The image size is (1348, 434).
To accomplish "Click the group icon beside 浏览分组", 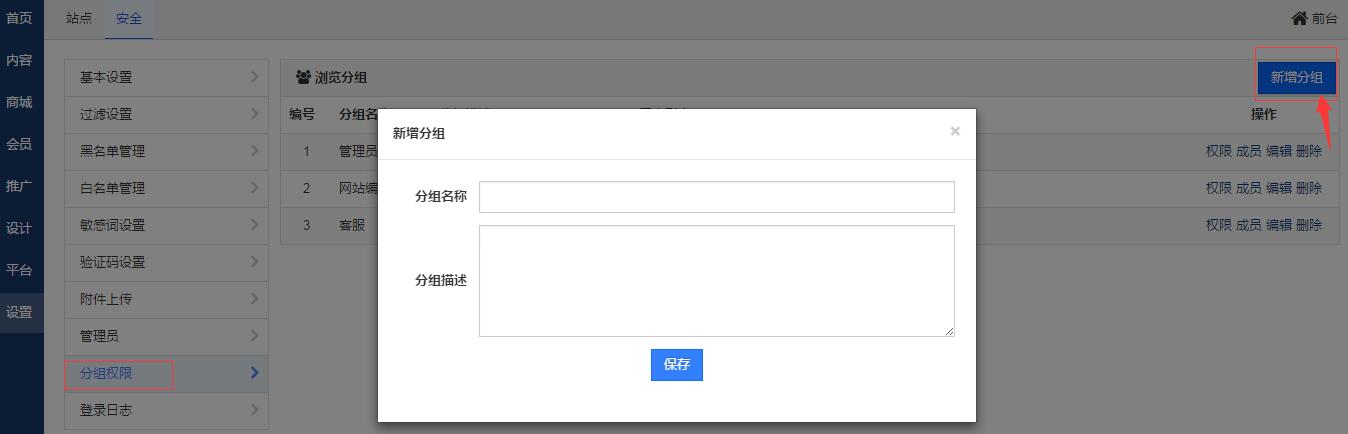I will pyautogui.click(x=303, y=77).
